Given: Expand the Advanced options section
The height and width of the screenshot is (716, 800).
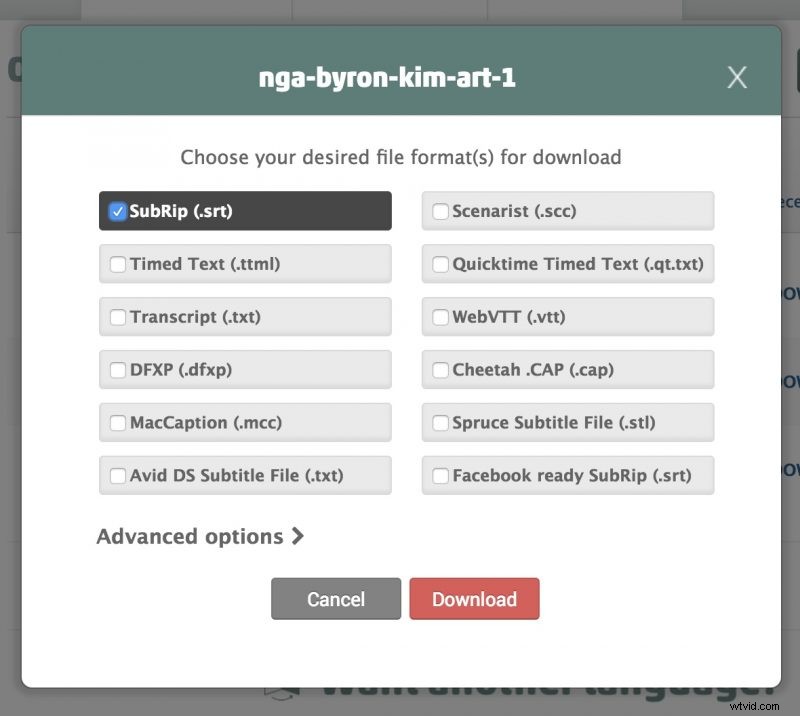Looking at the screenshot, I should 190,537.
